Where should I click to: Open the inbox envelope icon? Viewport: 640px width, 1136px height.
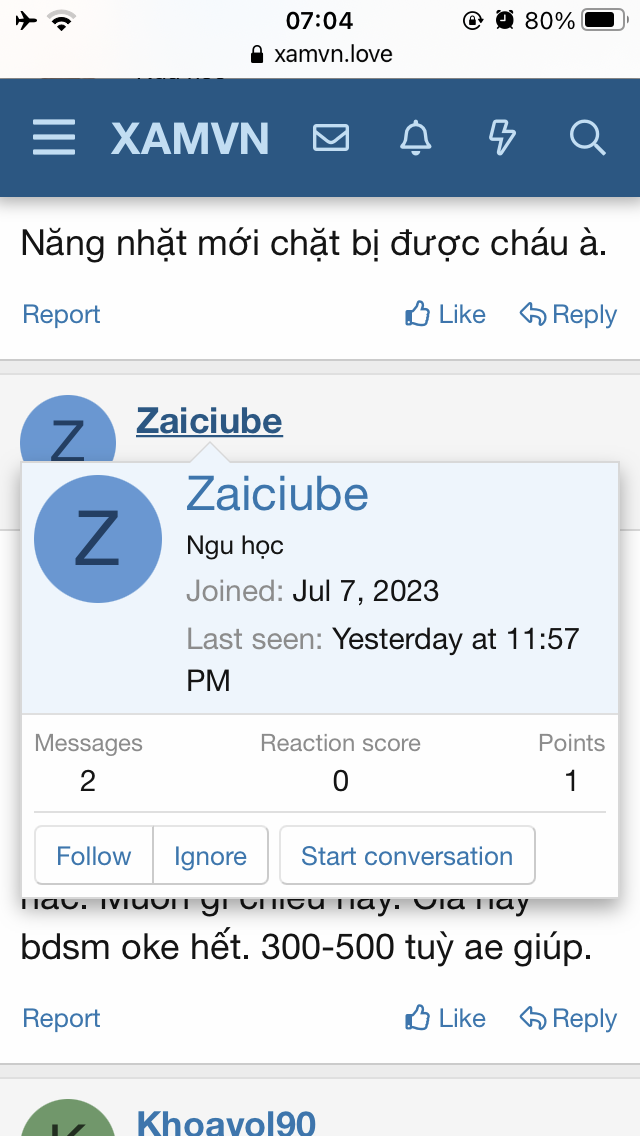(331, 138)
